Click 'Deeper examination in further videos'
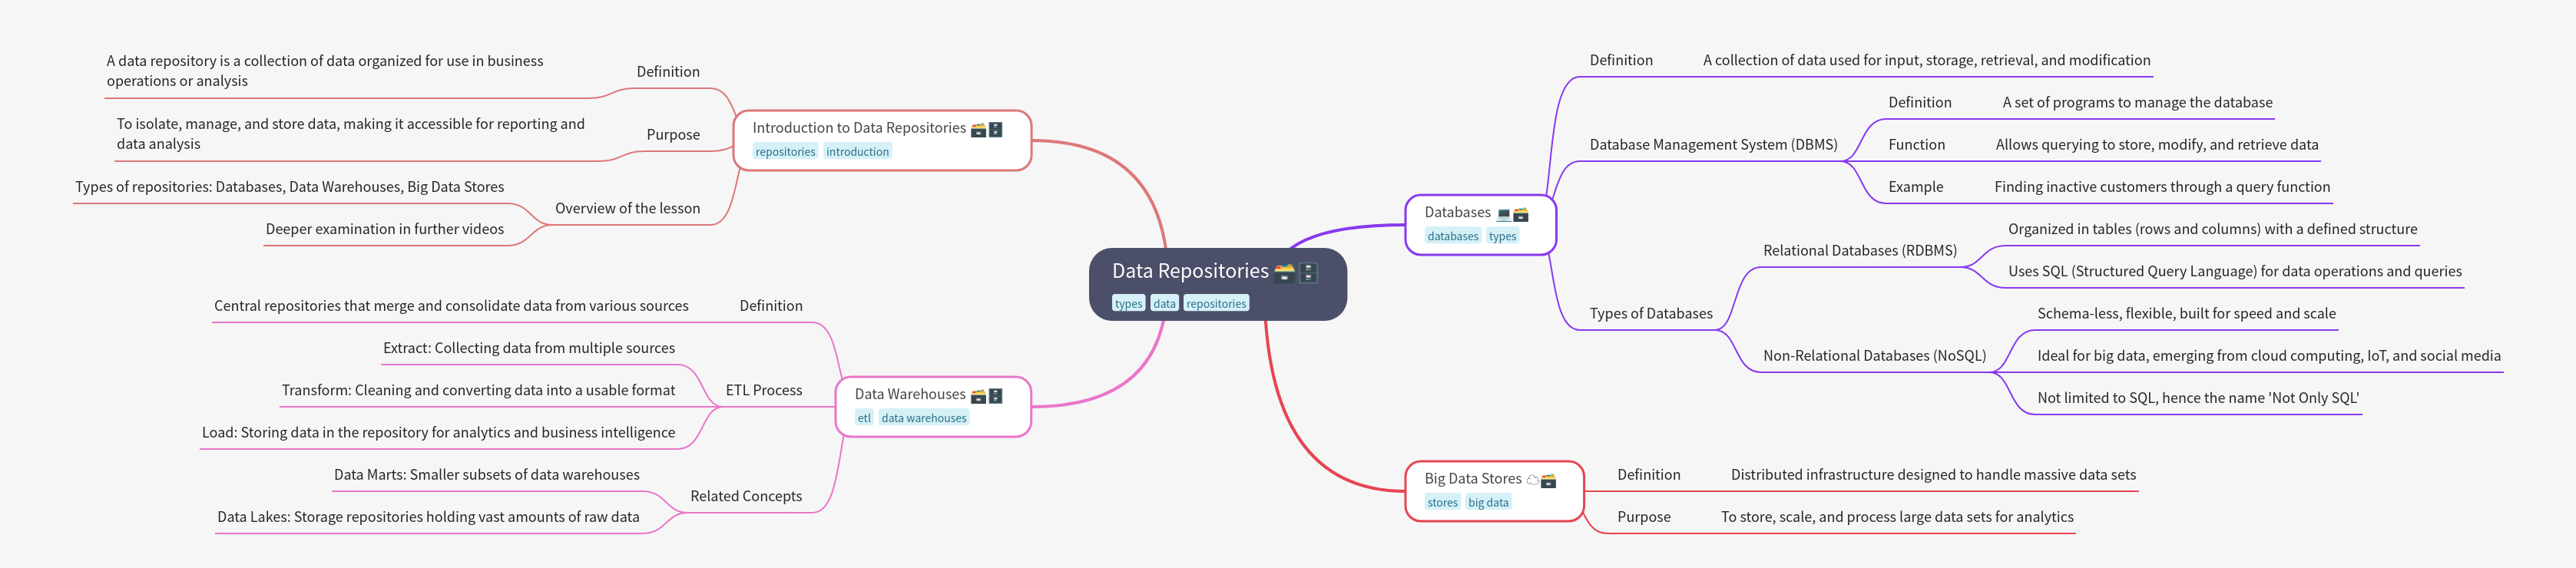This screenshot has width=2576, height=568. 385,230
